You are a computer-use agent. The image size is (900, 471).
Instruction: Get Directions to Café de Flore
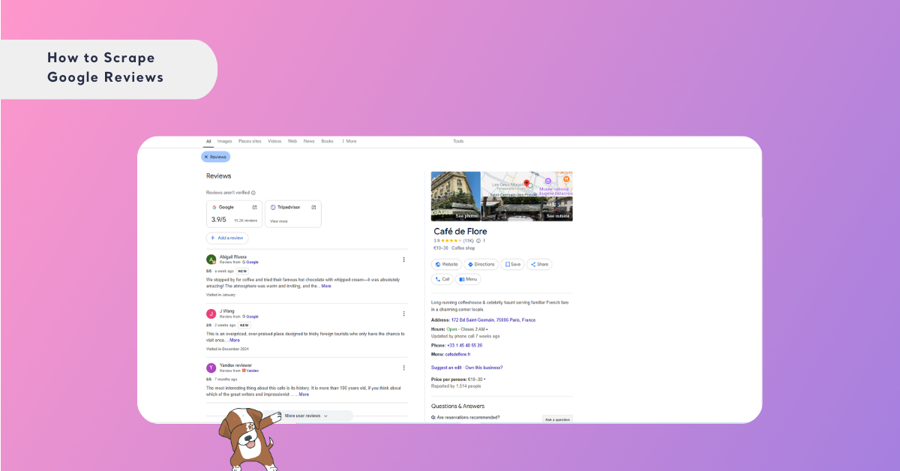coord(481,264)
